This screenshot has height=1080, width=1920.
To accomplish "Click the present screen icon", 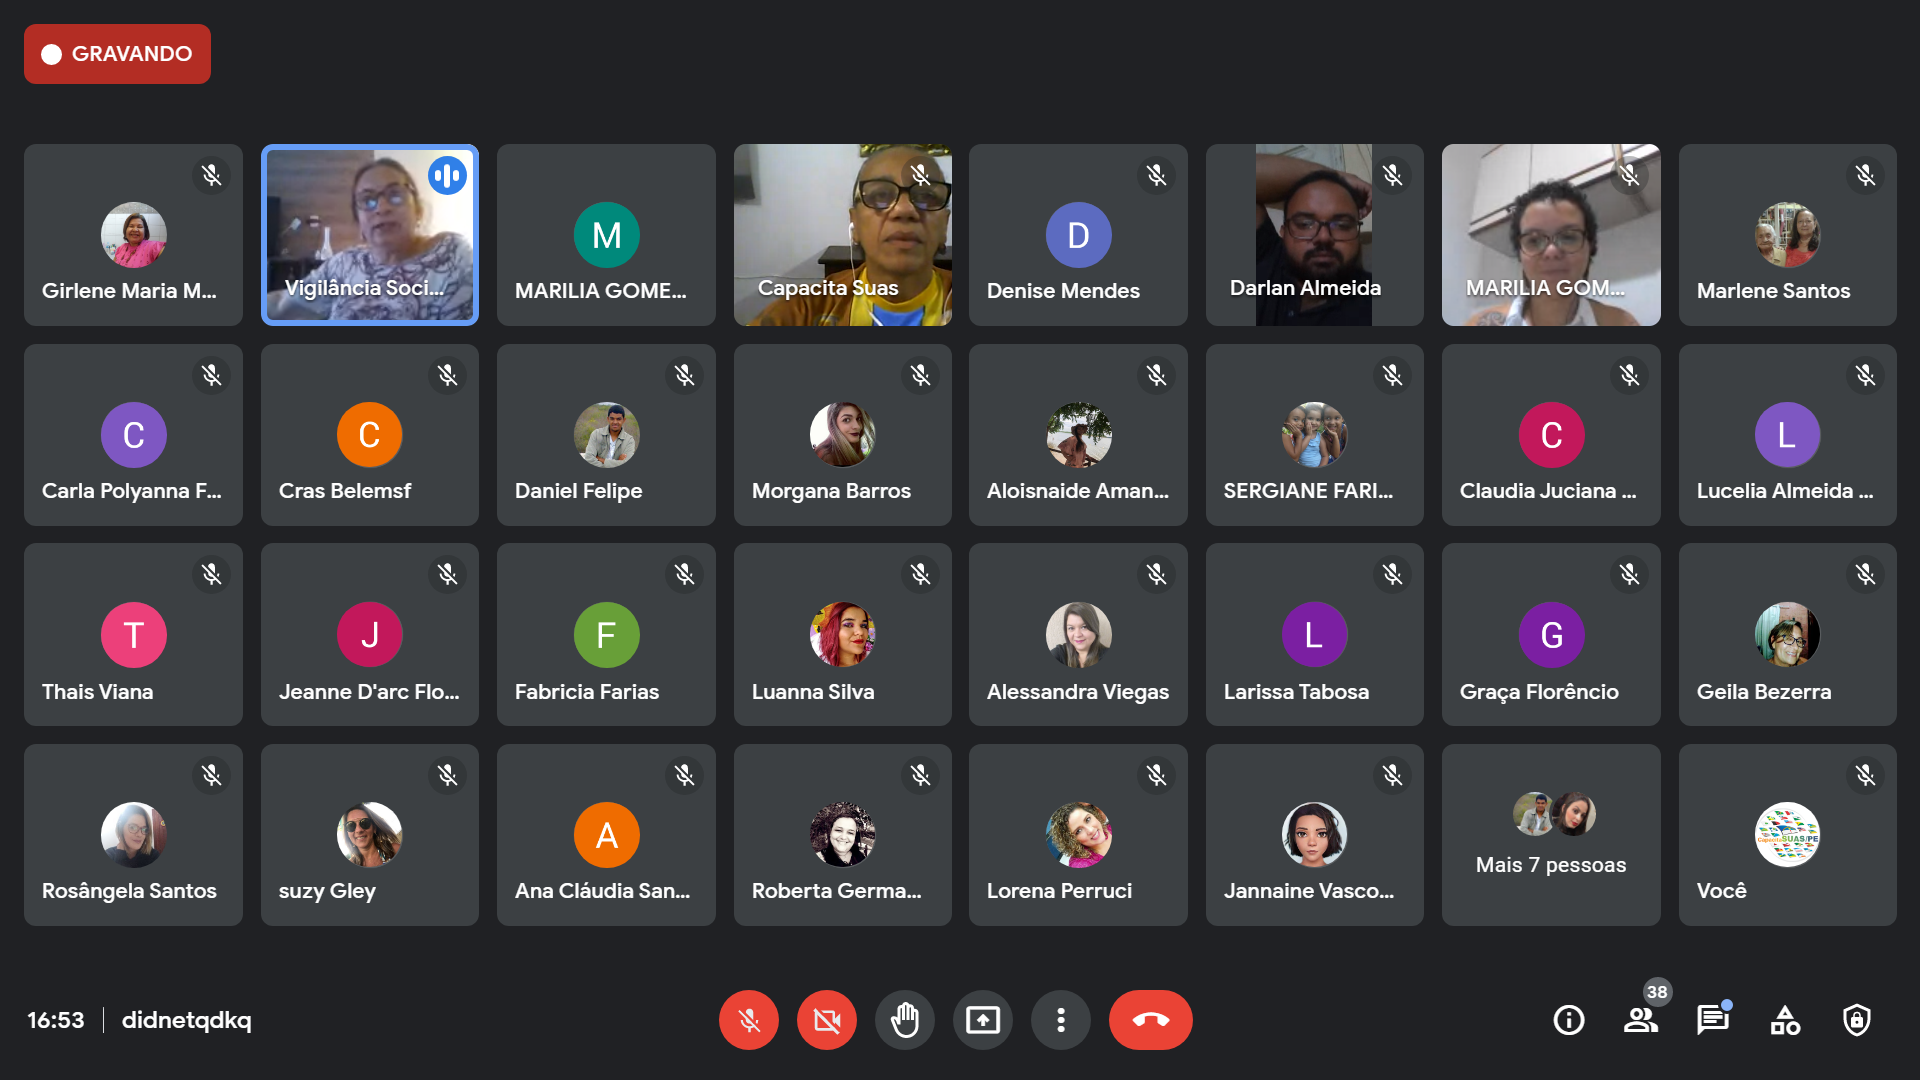I will pos(982,1020).
